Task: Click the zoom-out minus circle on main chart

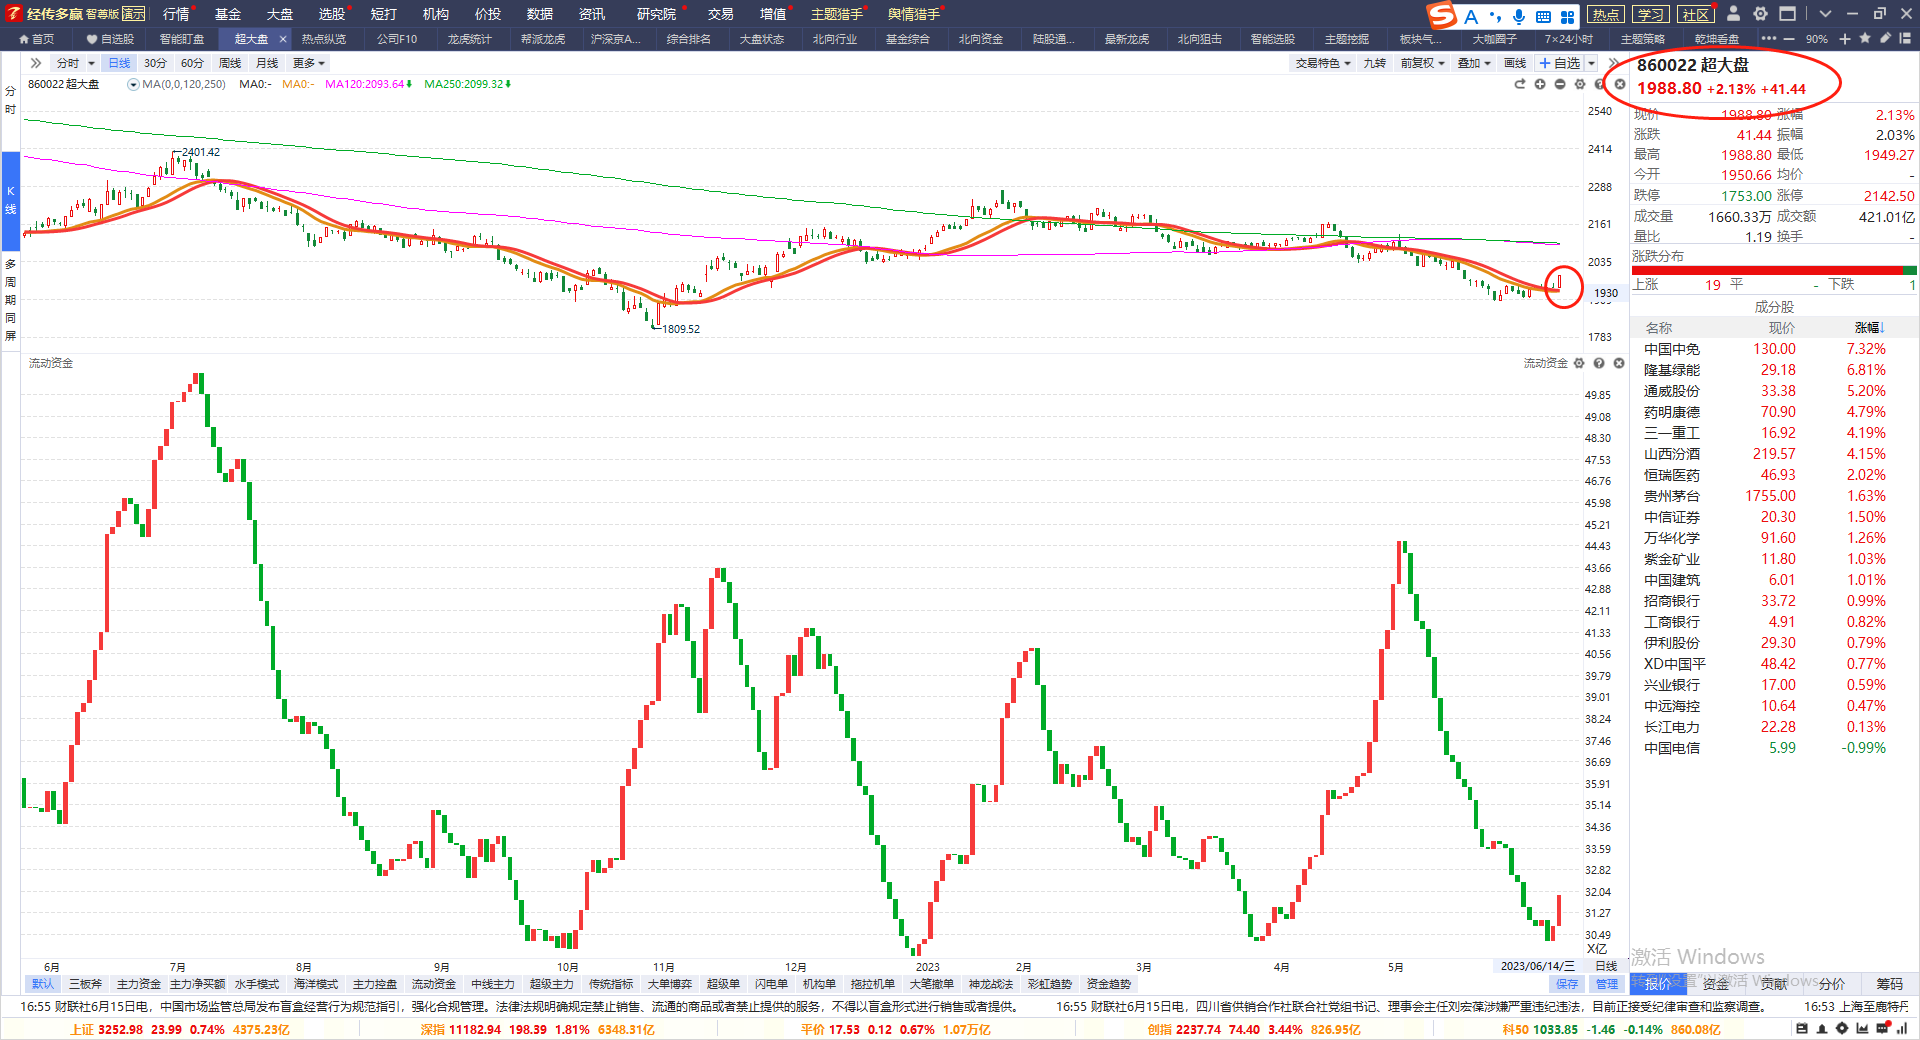Action: [x=1560, y=84]
